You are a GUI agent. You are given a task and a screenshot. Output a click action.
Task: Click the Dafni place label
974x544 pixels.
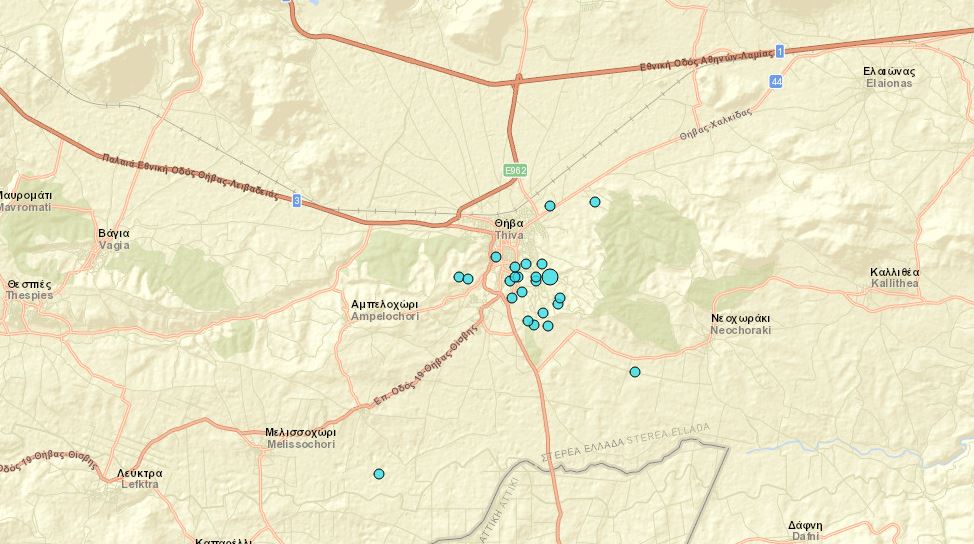(x=804, y=530)
